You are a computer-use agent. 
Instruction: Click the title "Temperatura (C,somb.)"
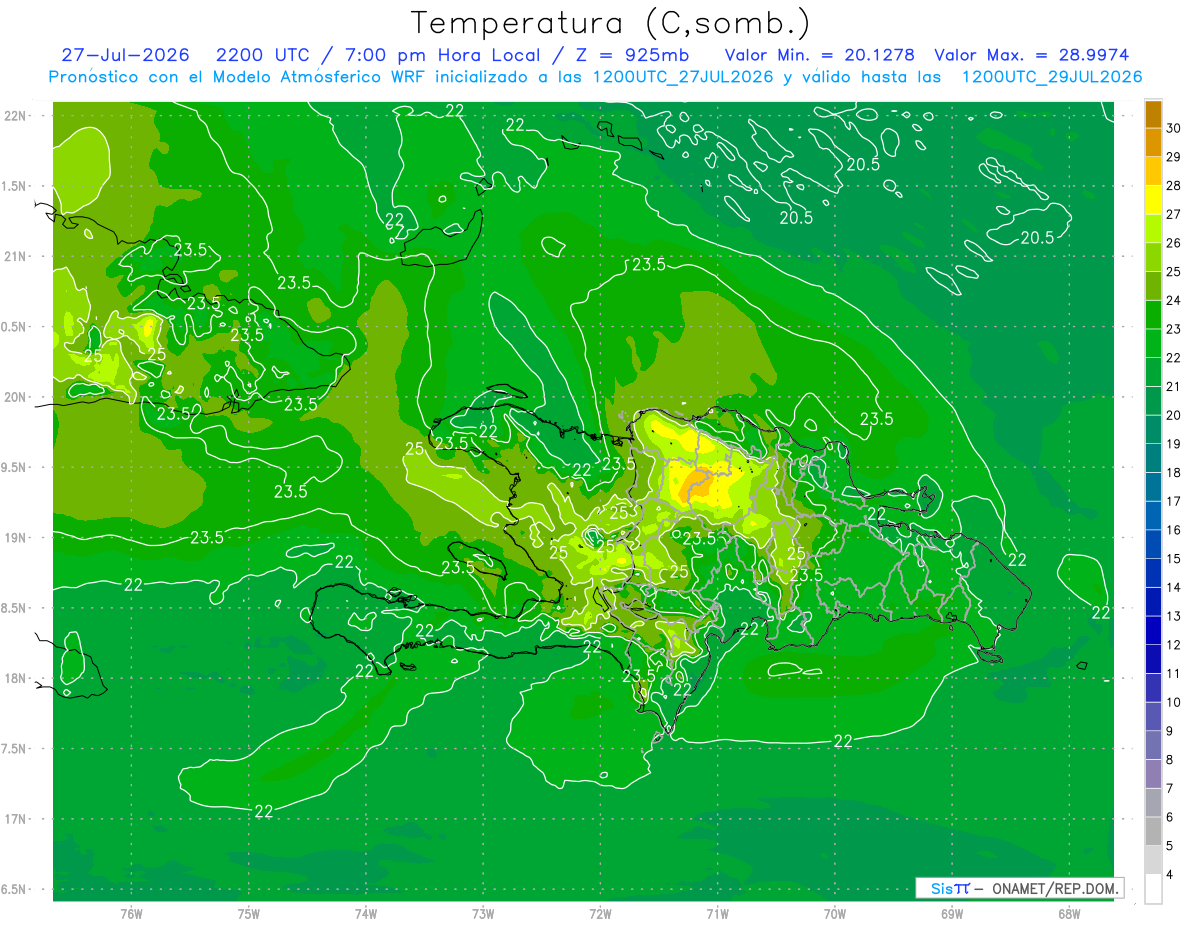coord(610,23)
